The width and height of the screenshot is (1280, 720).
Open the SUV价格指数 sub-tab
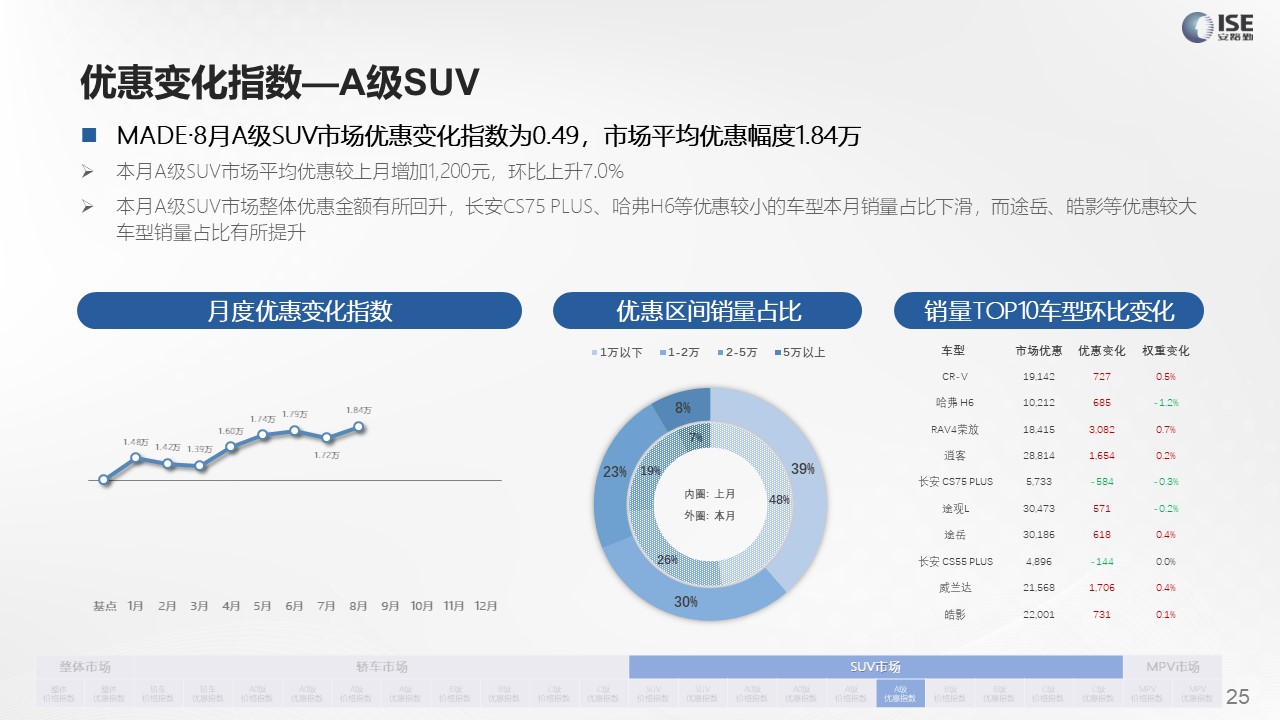coord(653,692)
